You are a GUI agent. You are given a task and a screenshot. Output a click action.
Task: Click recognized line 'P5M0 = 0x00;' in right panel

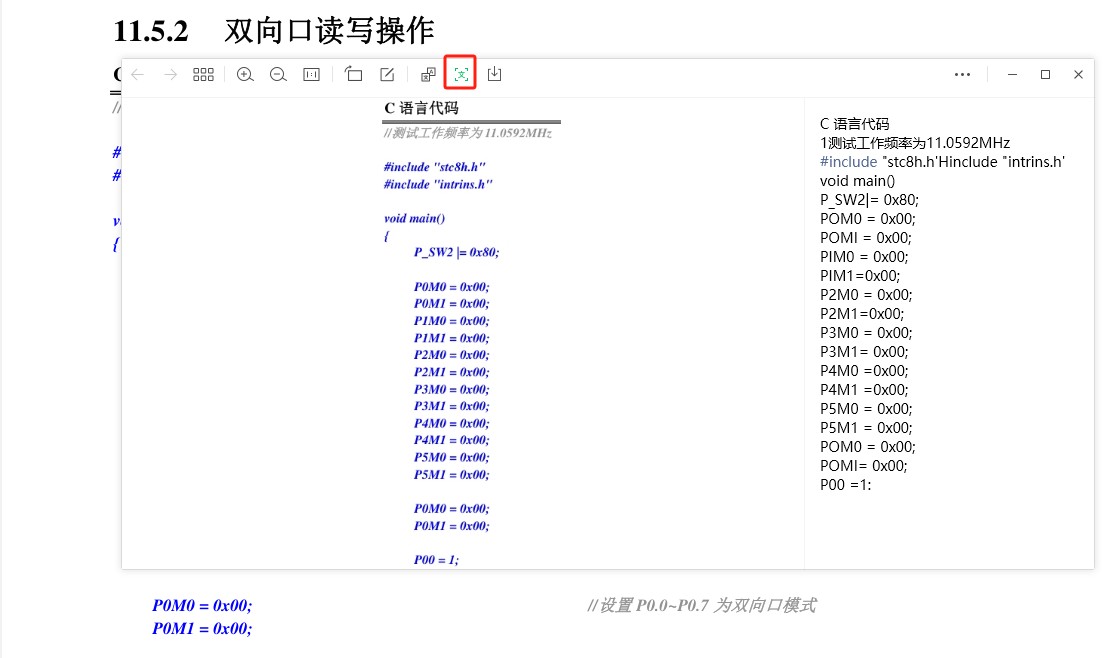(x=866, y=409)
